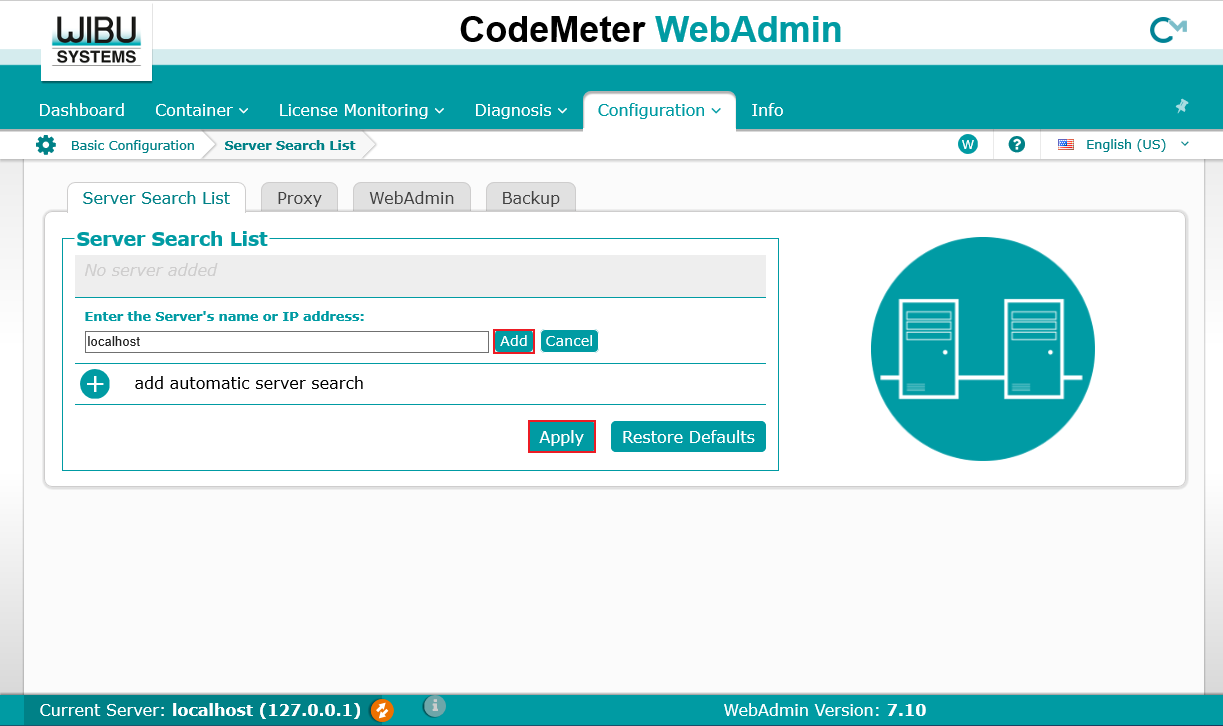The width and height of the screenshot is (1223, 726).
Task: Expand the Diagnosis menu
Action: tap(521, 110)
